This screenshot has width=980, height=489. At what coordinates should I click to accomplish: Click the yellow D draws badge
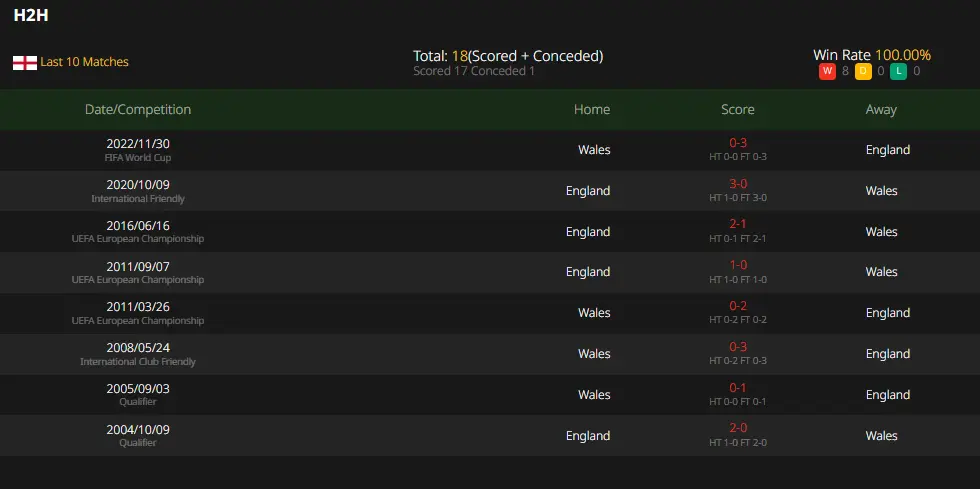863,71
